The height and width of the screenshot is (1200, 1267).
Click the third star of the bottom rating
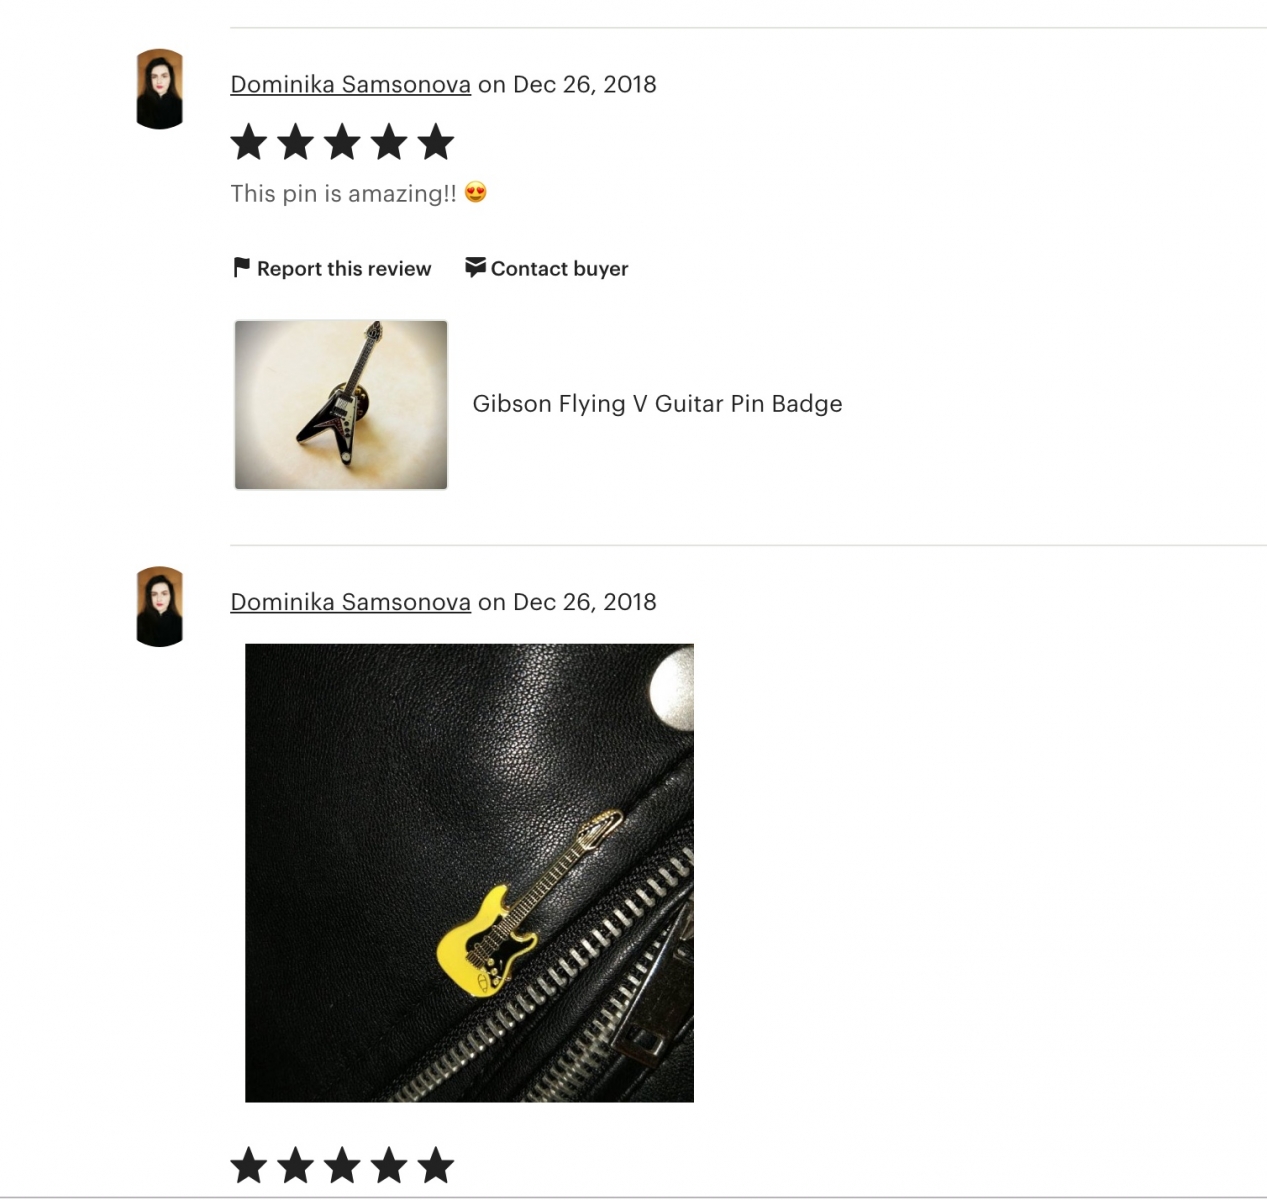pyautogui.click(x=342, y=1166)
